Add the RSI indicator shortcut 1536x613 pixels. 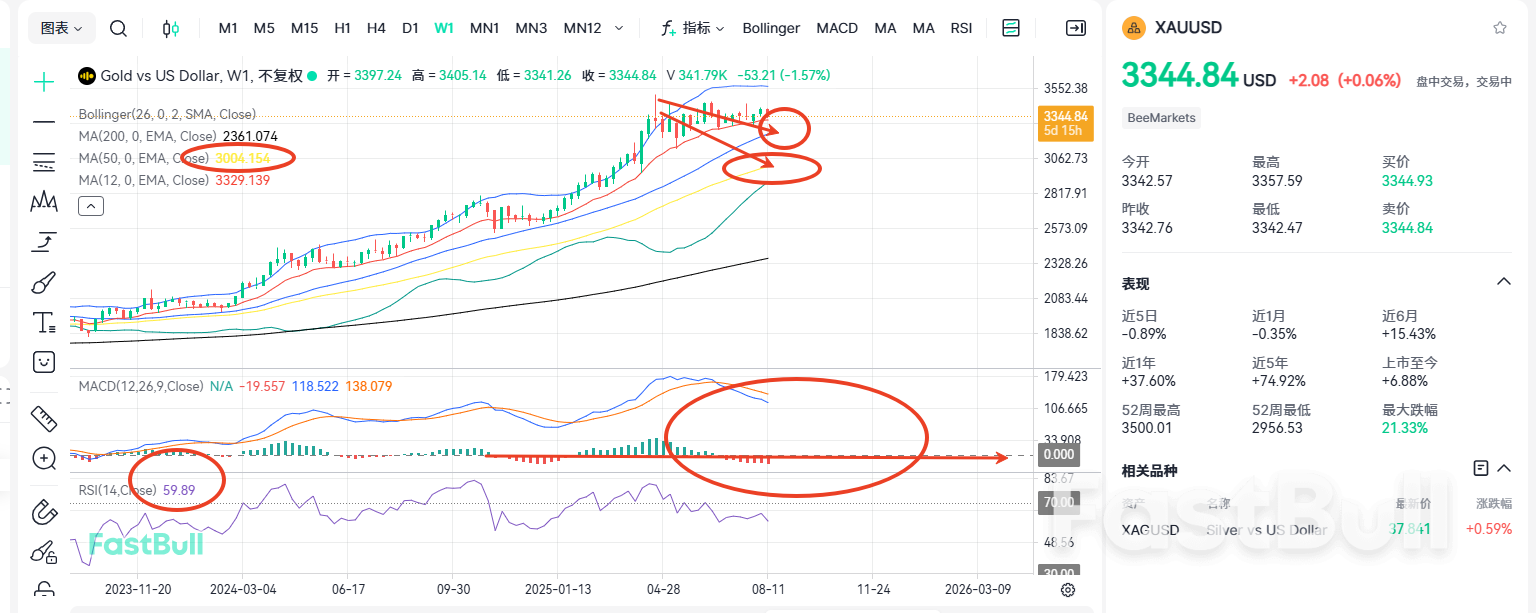click(961, 28)
